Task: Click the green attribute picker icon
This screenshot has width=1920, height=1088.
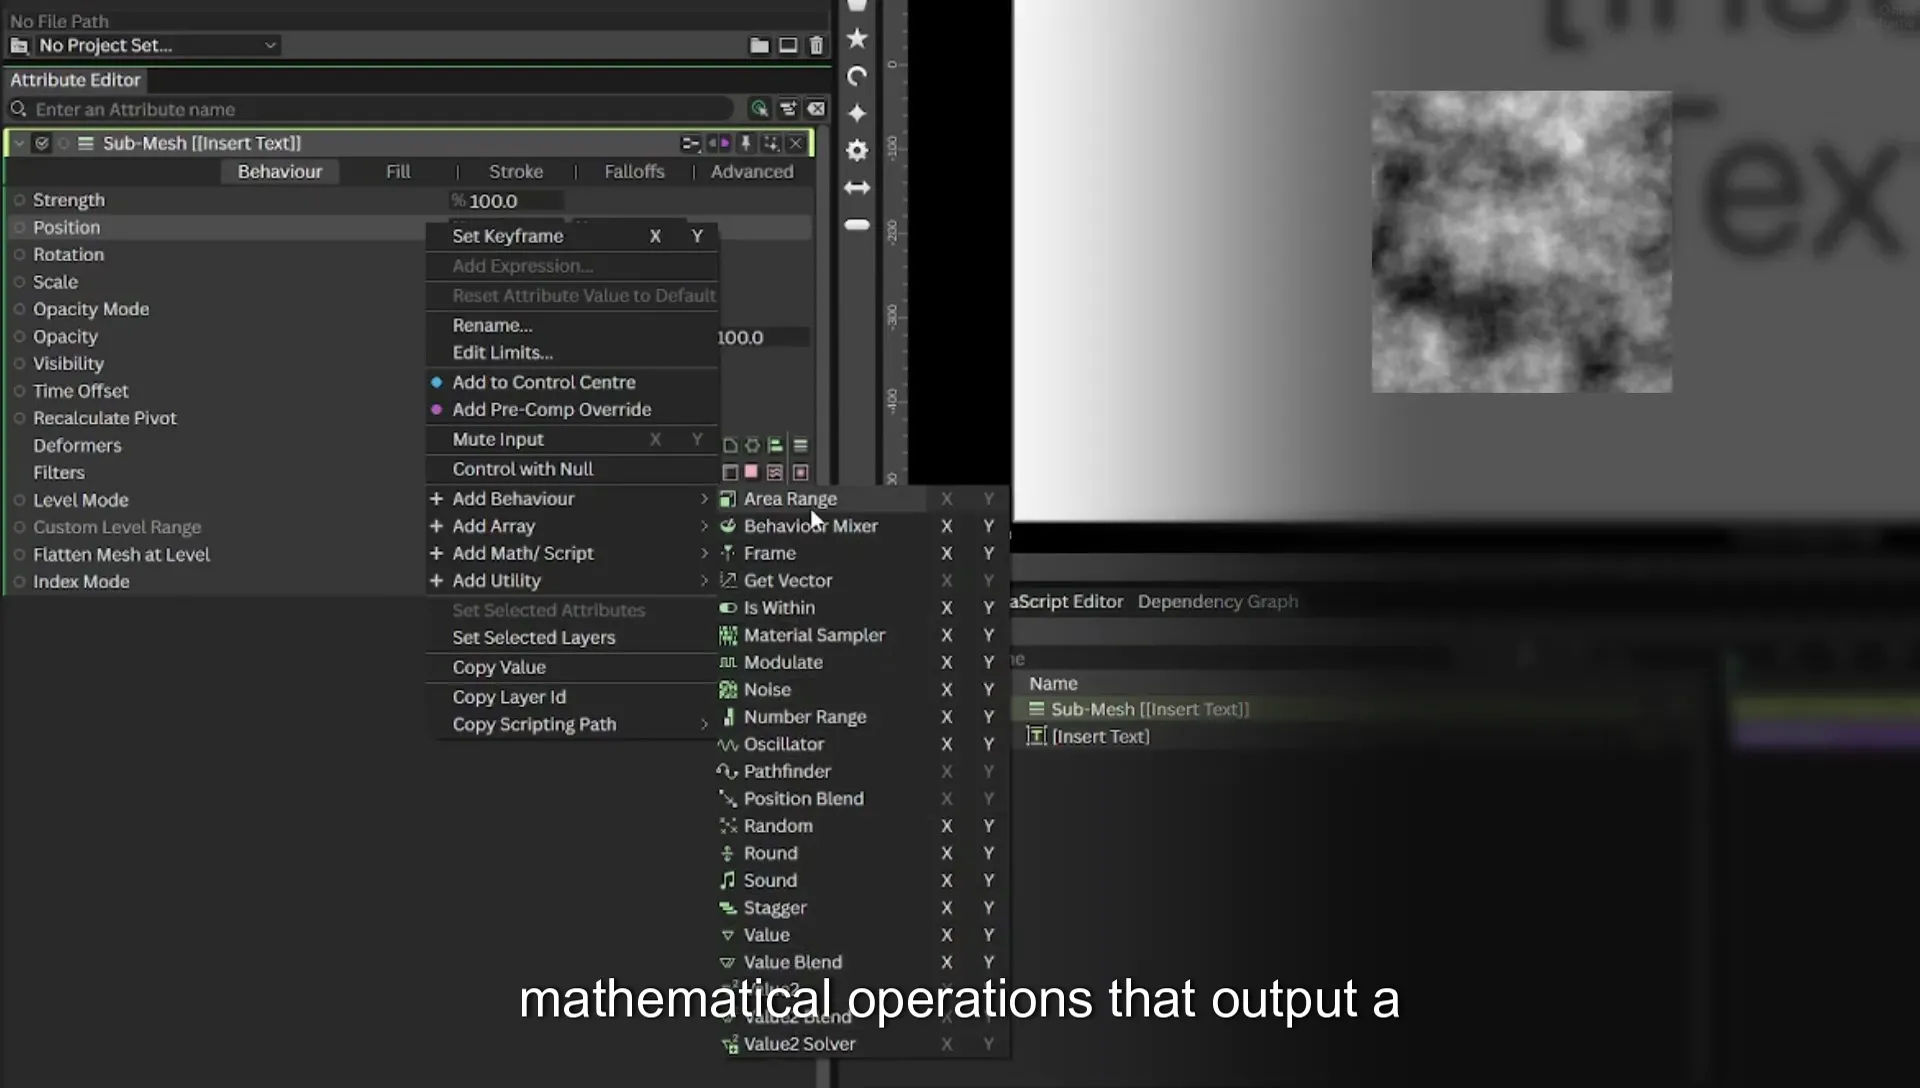Action: coord(759,109)
